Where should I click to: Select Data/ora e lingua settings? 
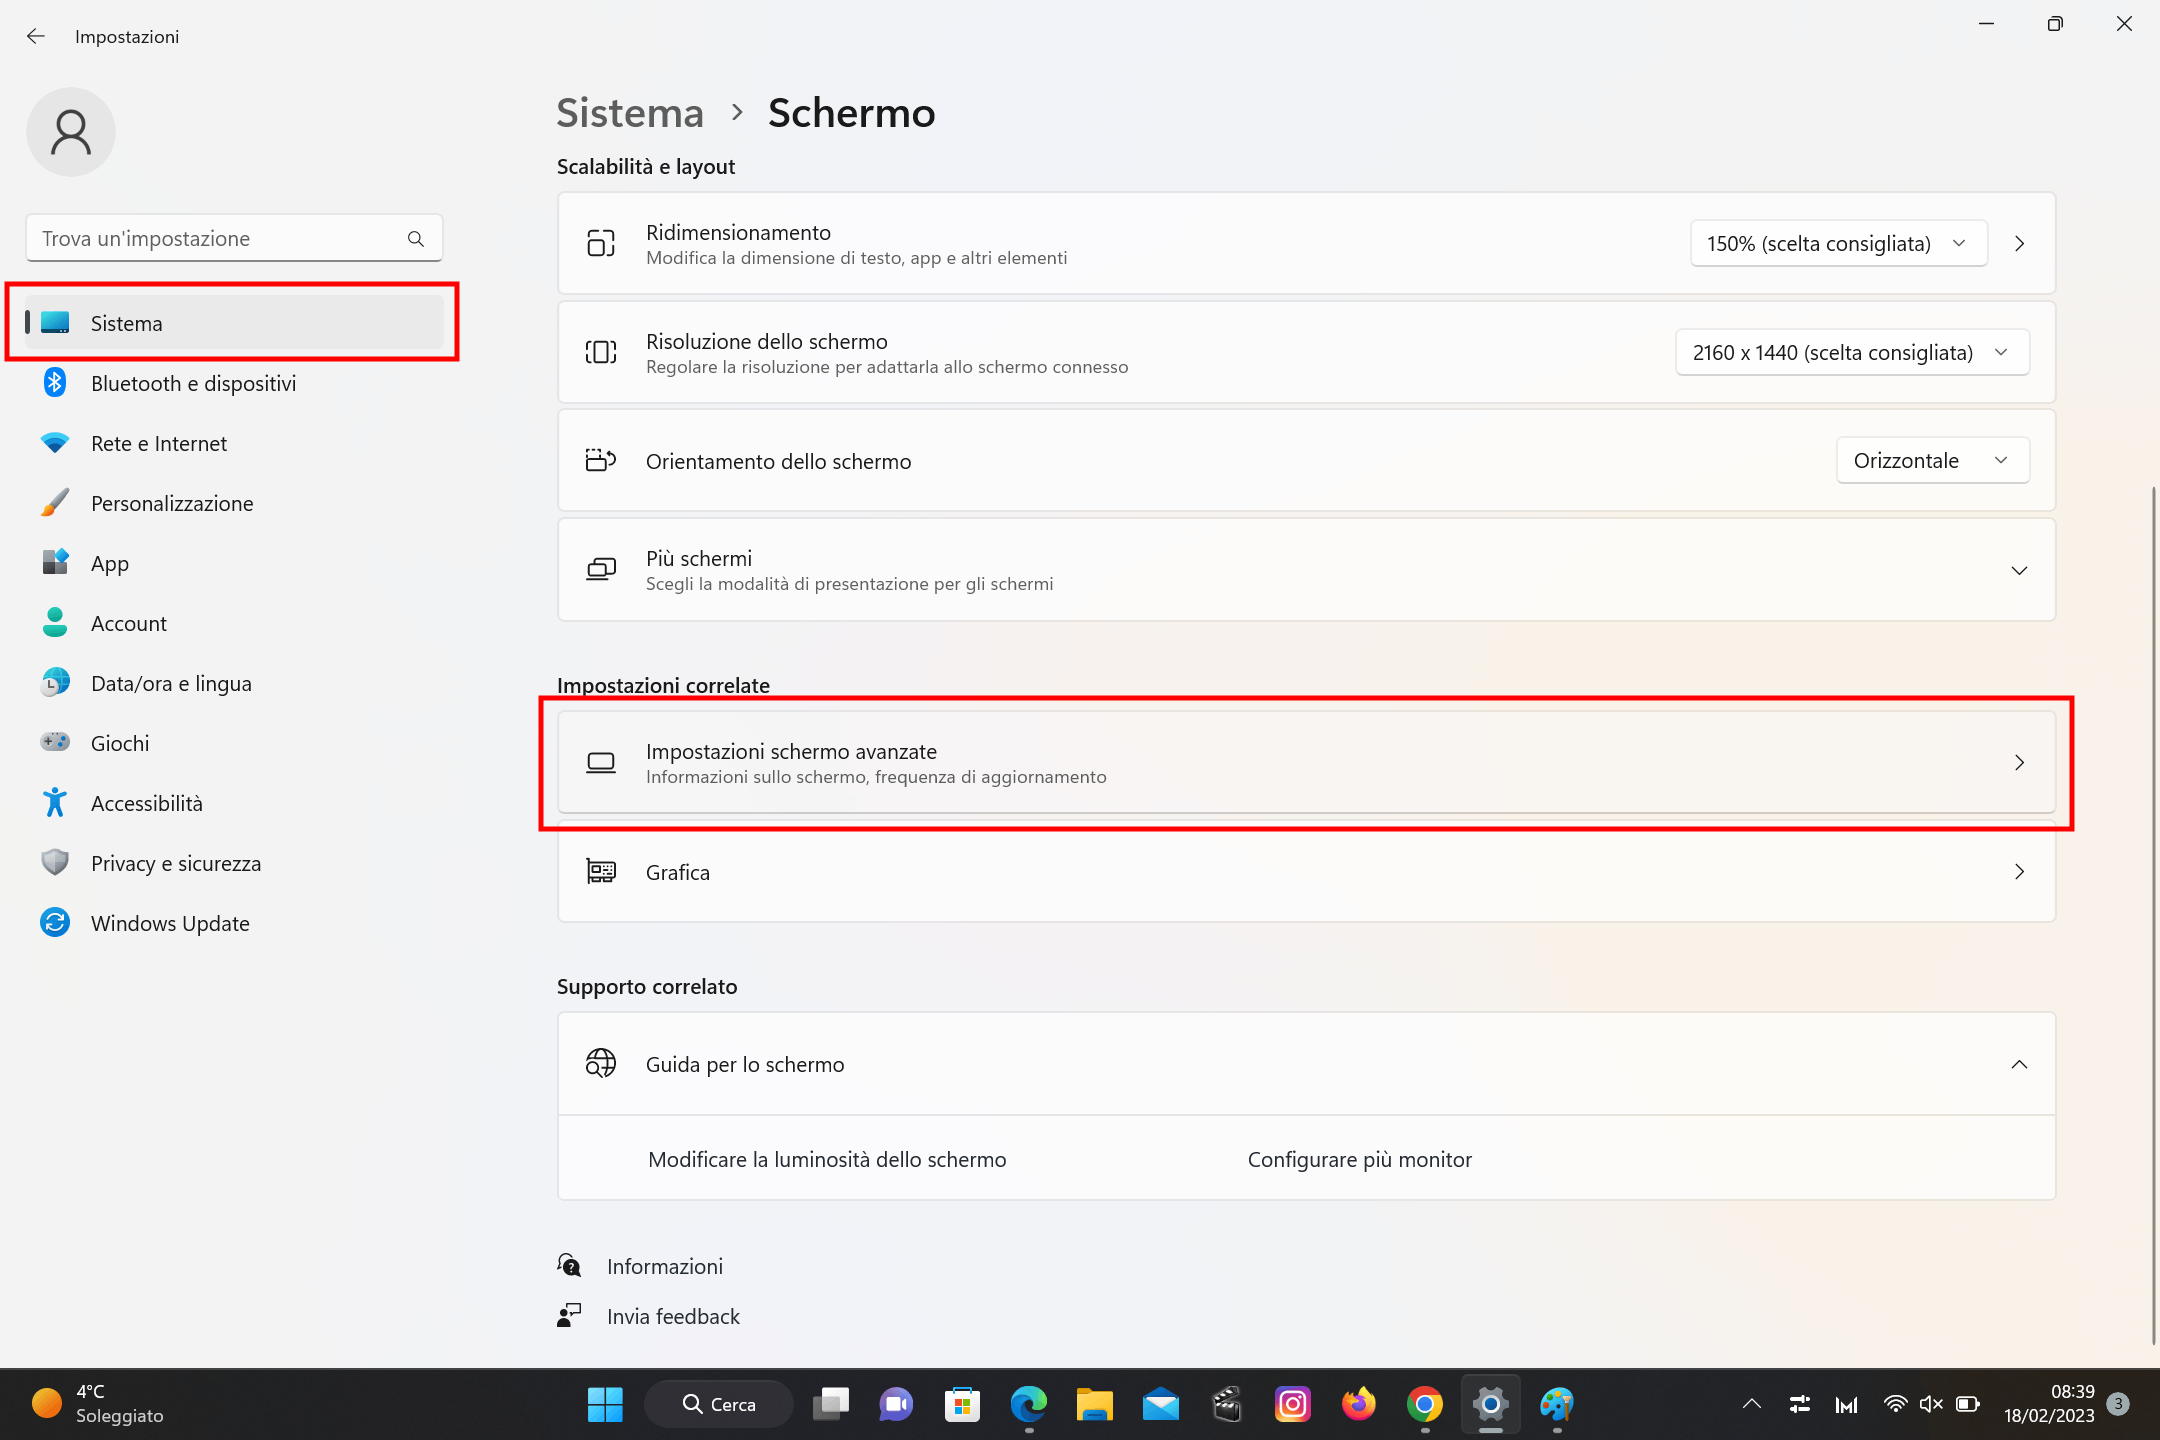tap(170, 683)
